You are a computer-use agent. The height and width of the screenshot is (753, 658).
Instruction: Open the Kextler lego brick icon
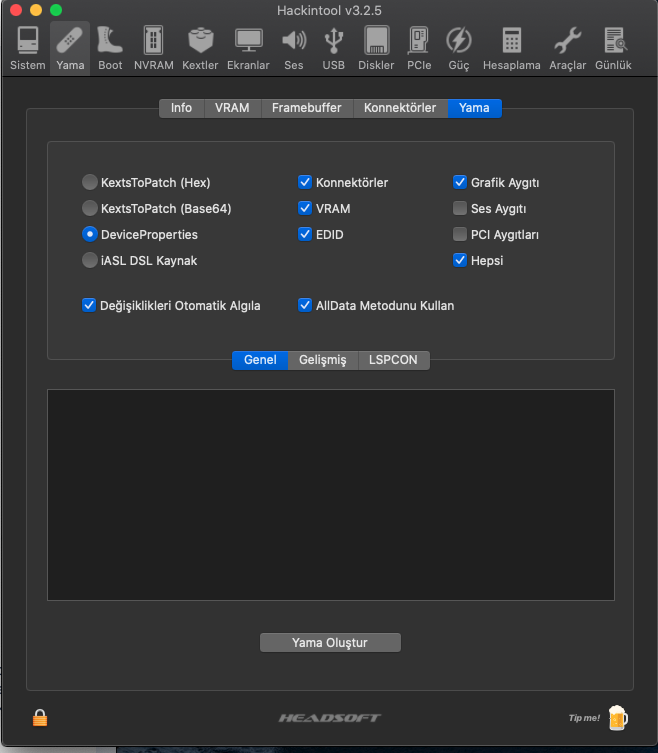[200, 48]
